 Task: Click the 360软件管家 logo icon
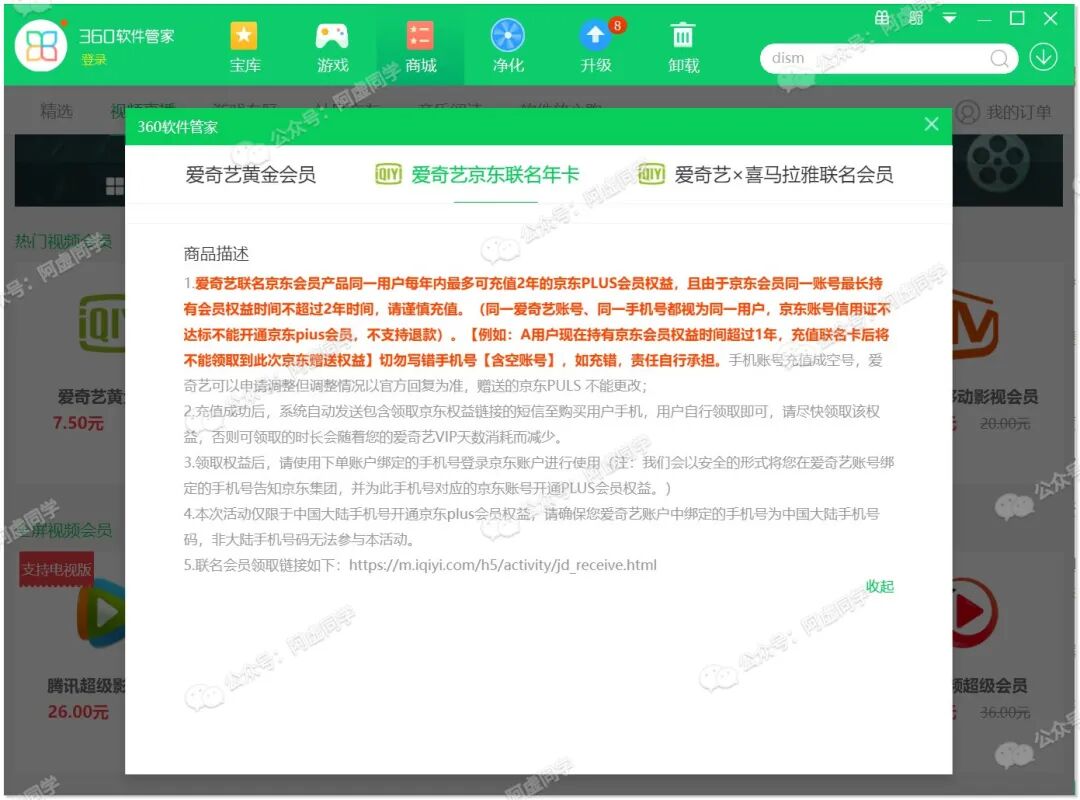(x=41, y=45)
